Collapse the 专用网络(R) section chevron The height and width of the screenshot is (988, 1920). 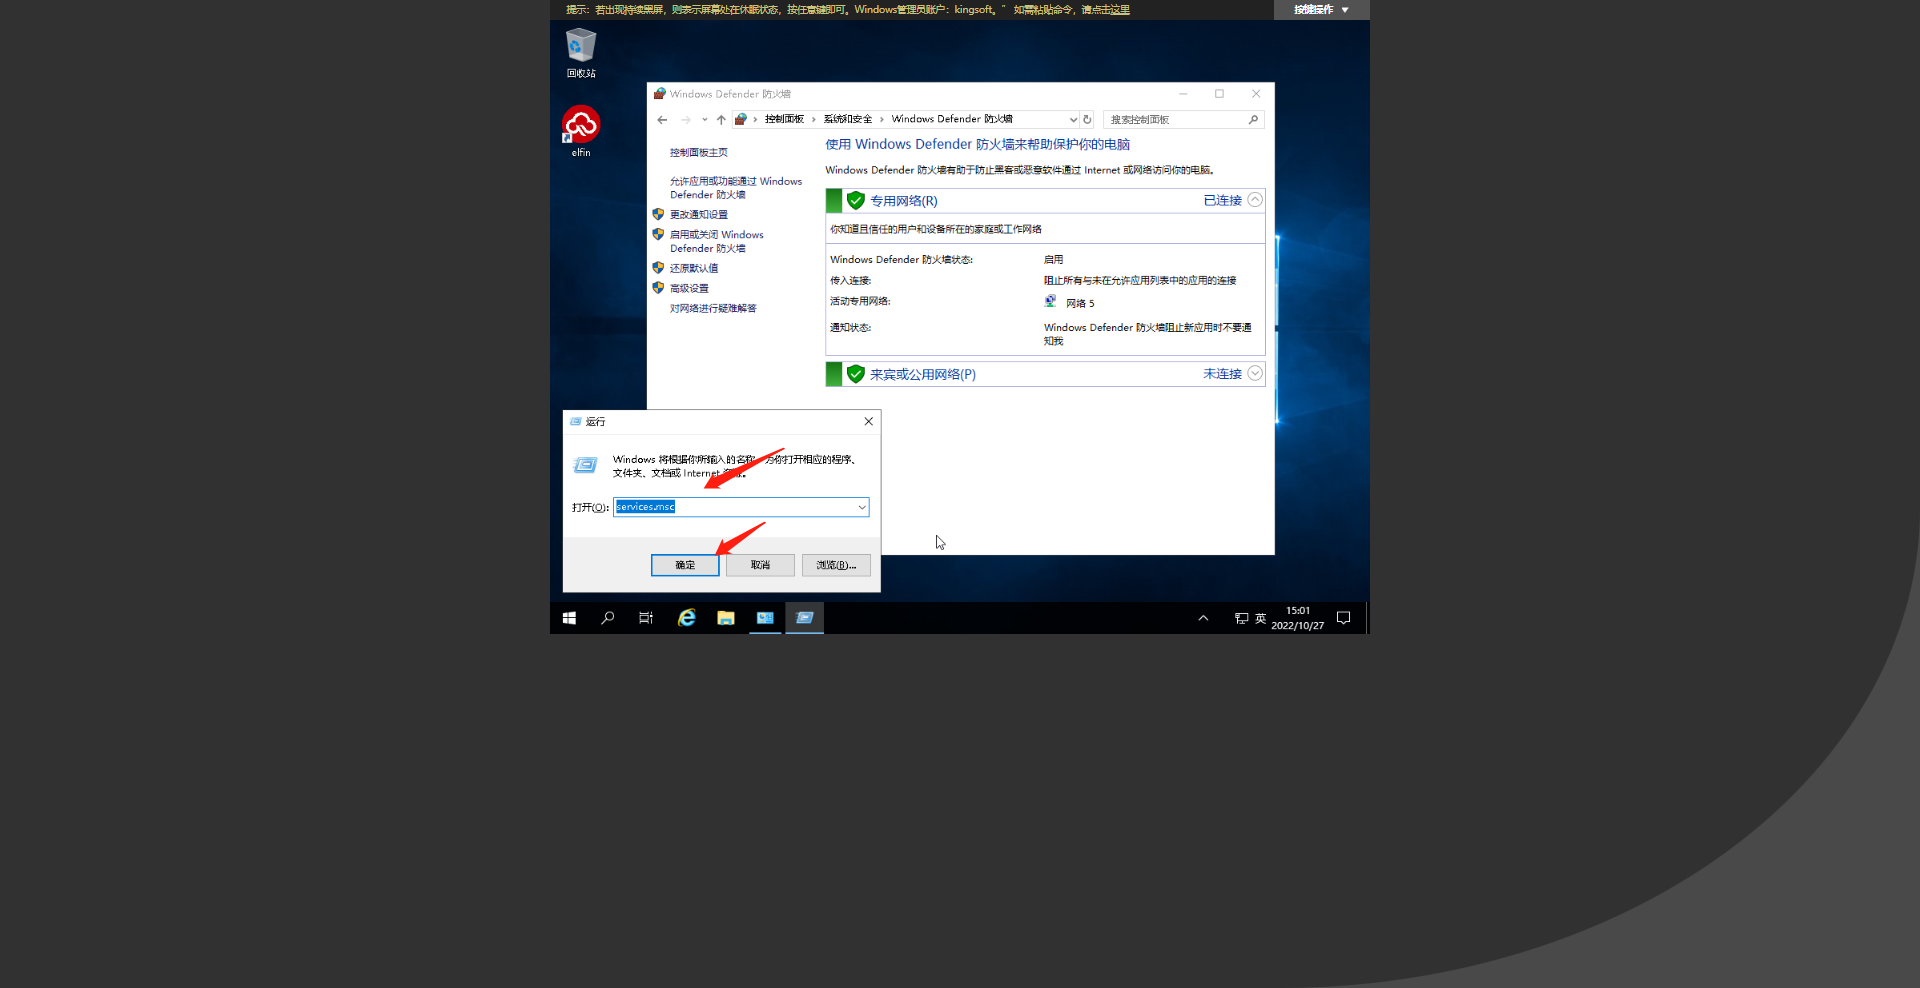pos(1255,200)
